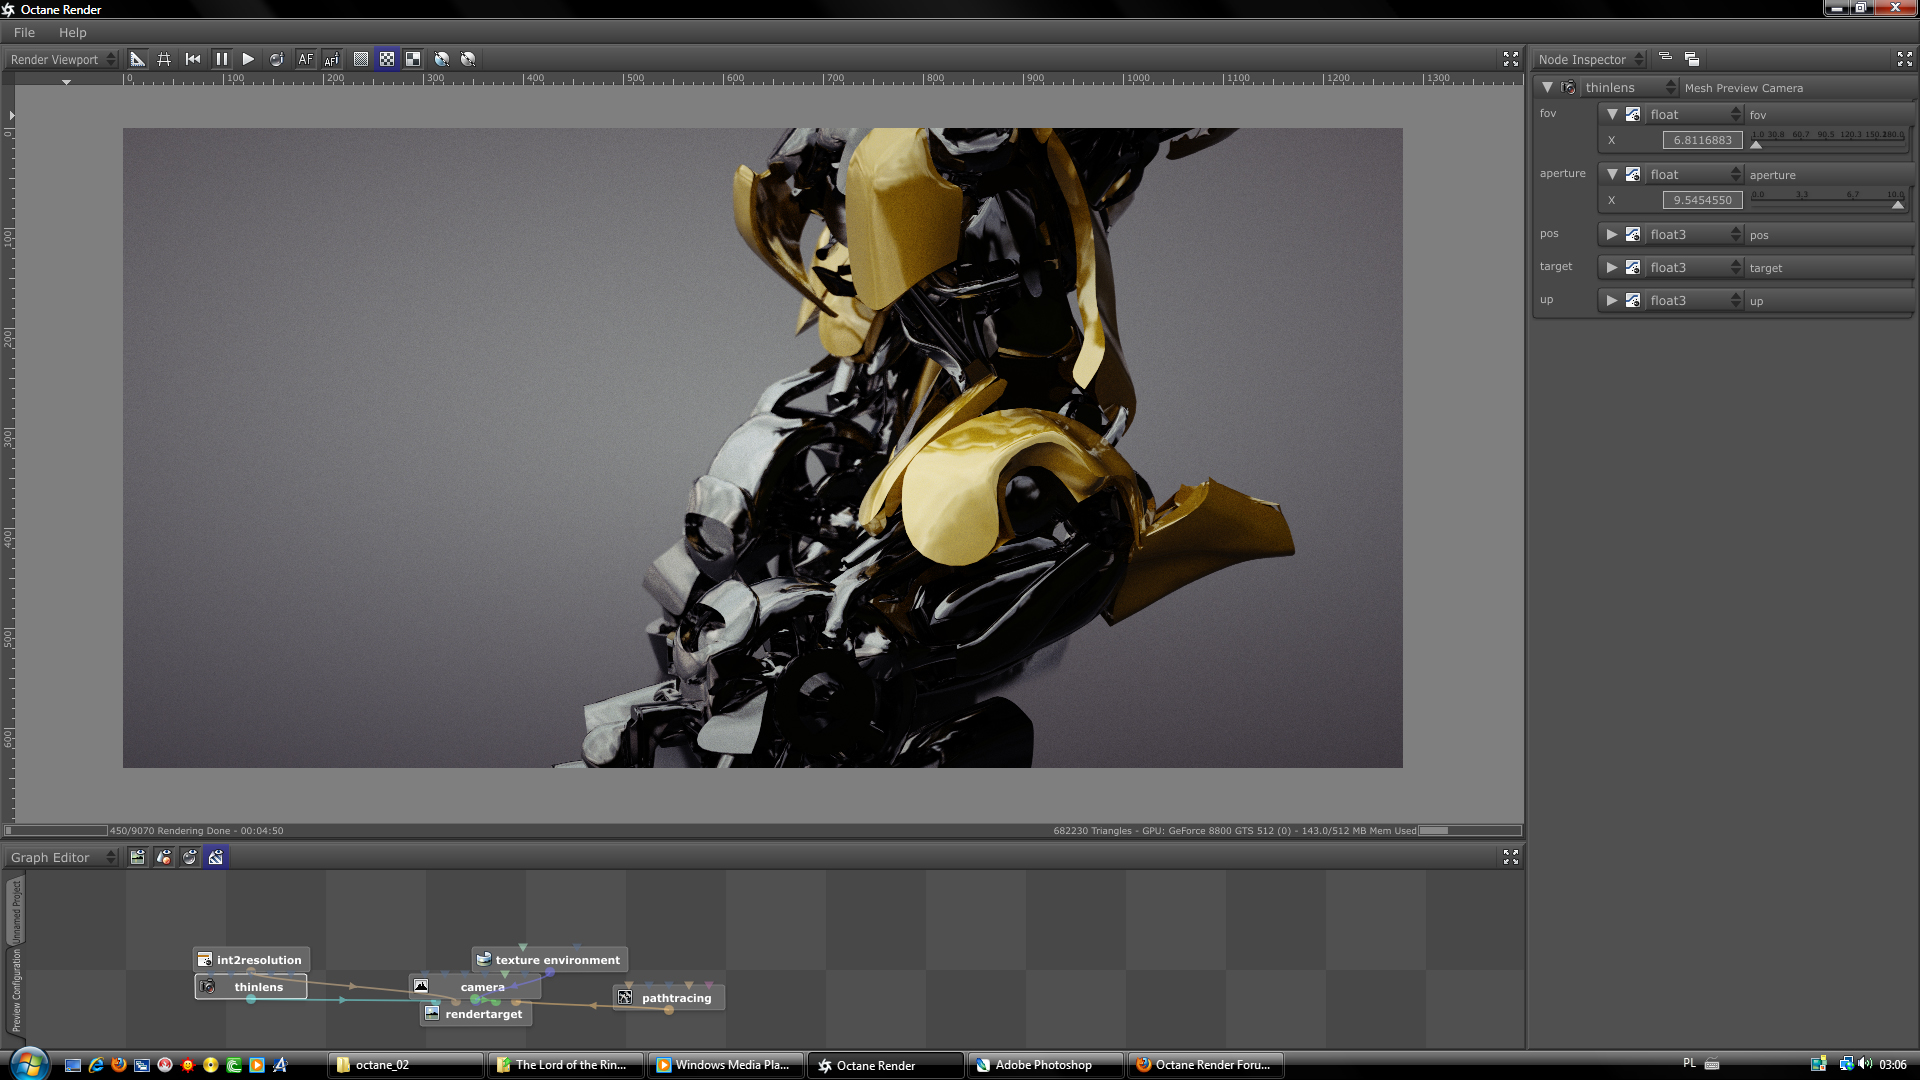Expand the pos float3 parameter

coord(1612,234)
